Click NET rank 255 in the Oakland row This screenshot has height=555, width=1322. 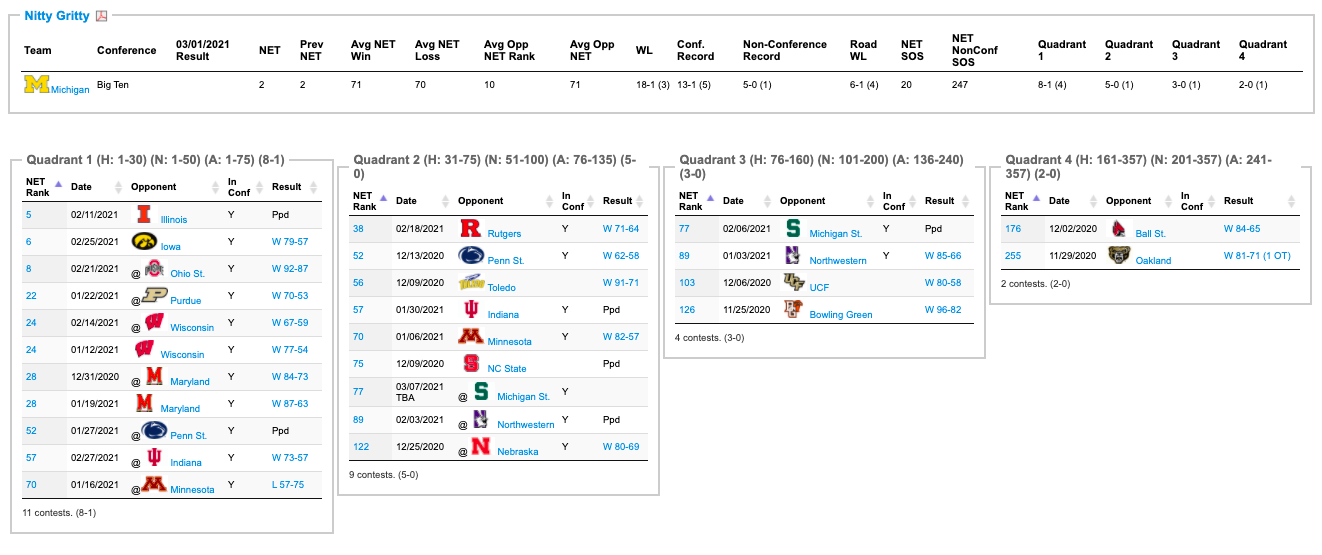[x=1013, y=255]
